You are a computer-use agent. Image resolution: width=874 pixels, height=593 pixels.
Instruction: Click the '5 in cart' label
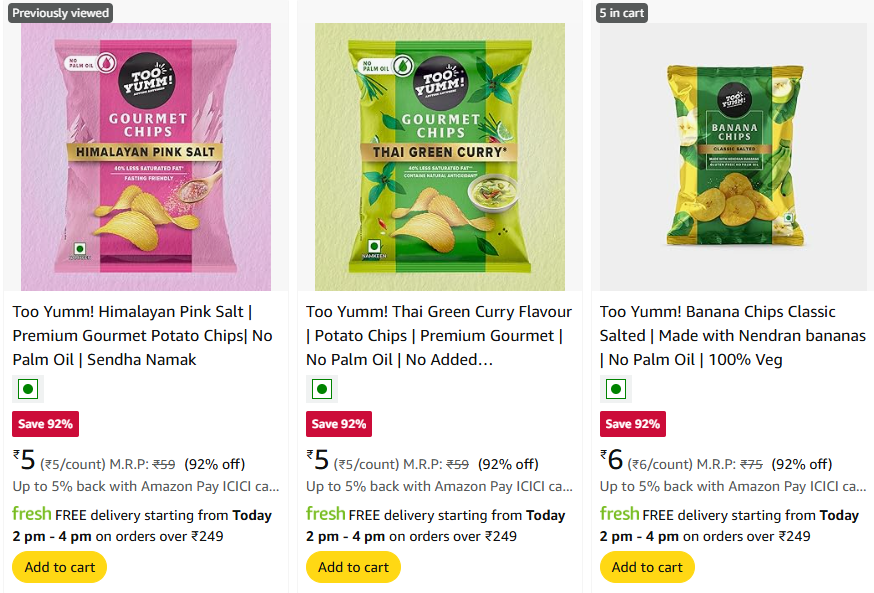[622, 13]
